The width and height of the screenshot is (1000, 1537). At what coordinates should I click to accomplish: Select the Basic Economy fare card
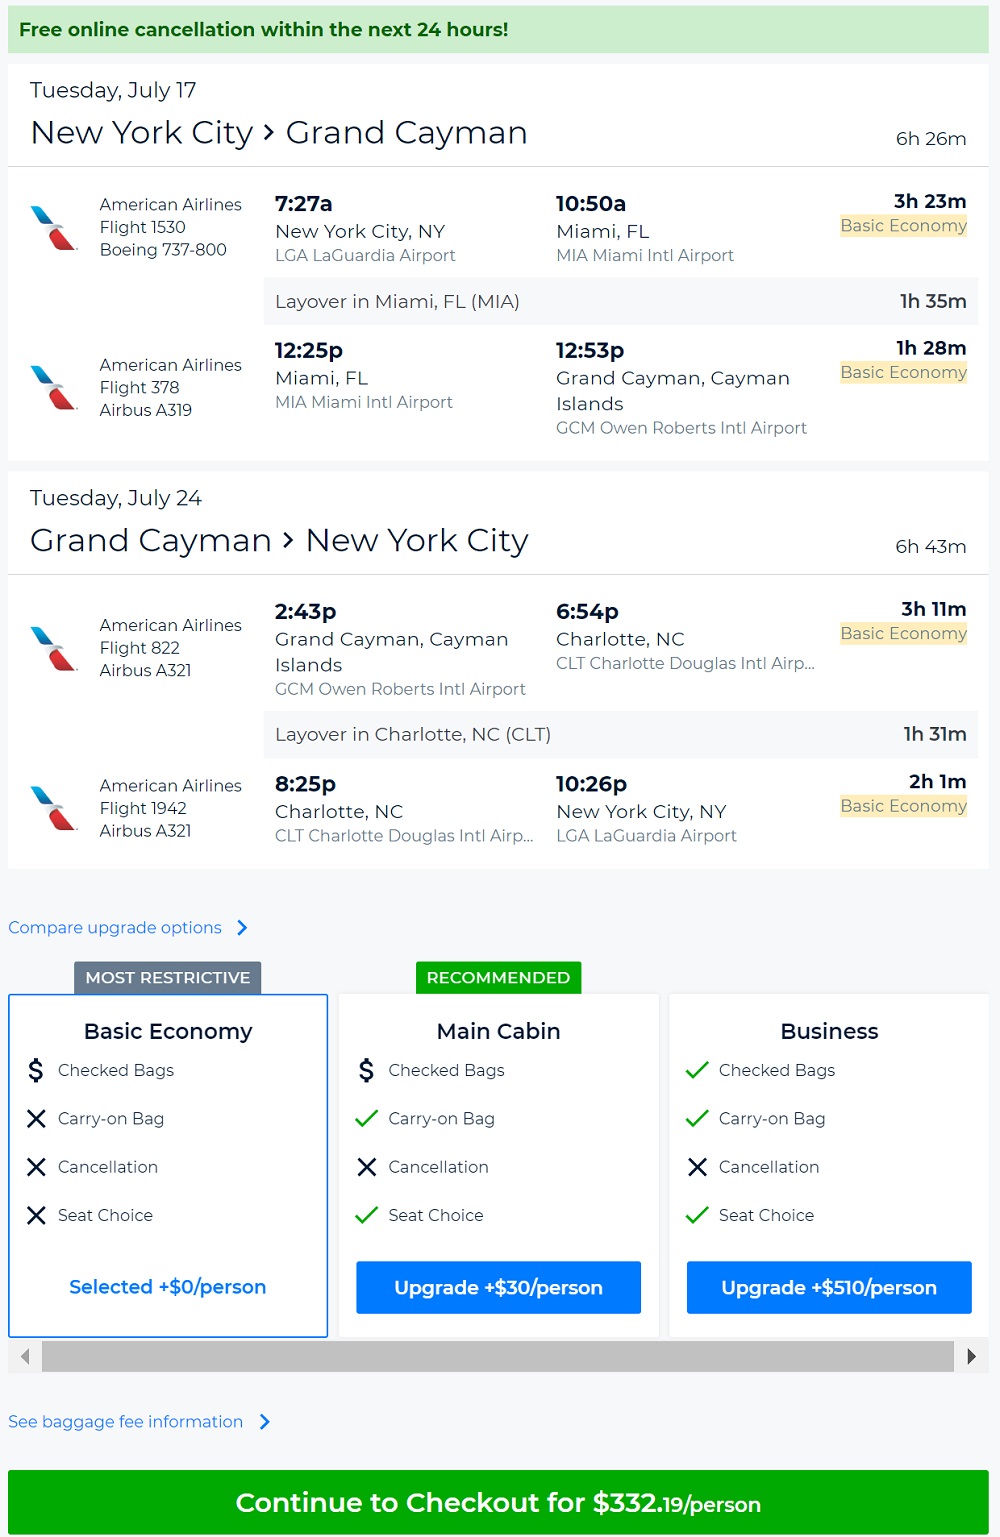[168, 1032]
